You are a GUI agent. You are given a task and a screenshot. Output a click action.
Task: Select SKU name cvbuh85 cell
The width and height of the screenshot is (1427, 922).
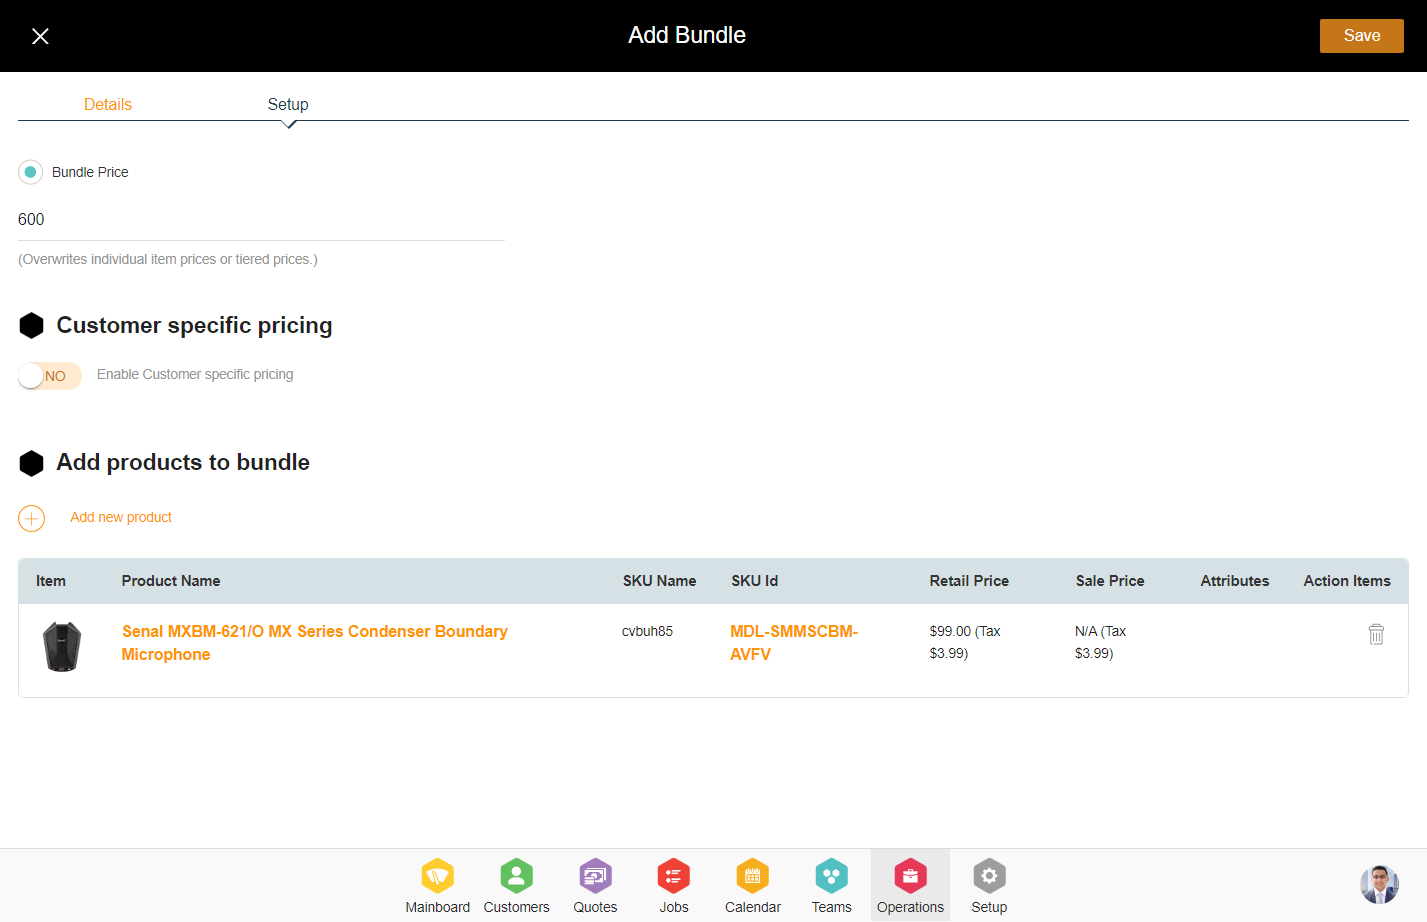(x=647, y=632)
